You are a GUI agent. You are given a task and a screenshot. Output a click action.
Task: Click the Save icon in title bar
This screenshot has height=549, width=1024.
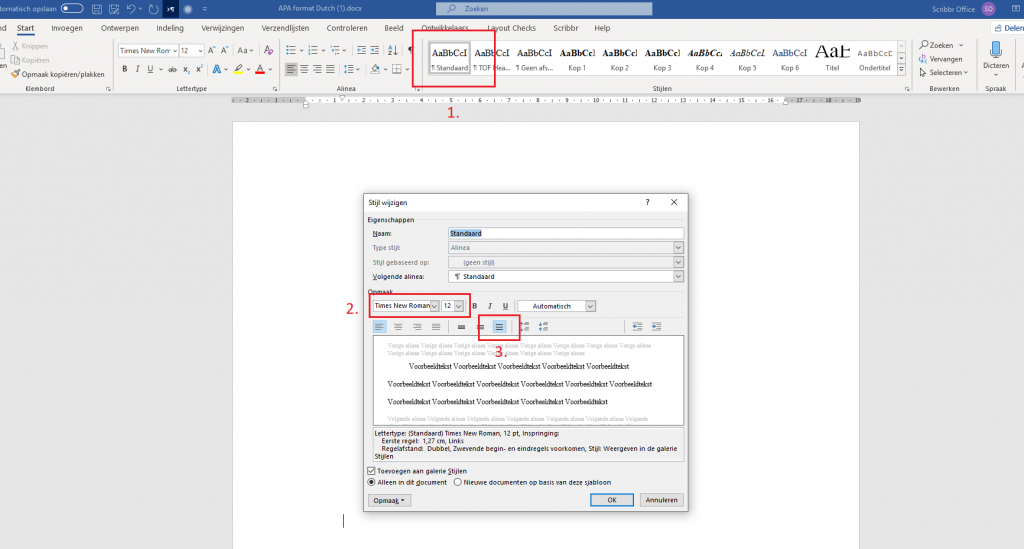point(97,9)
